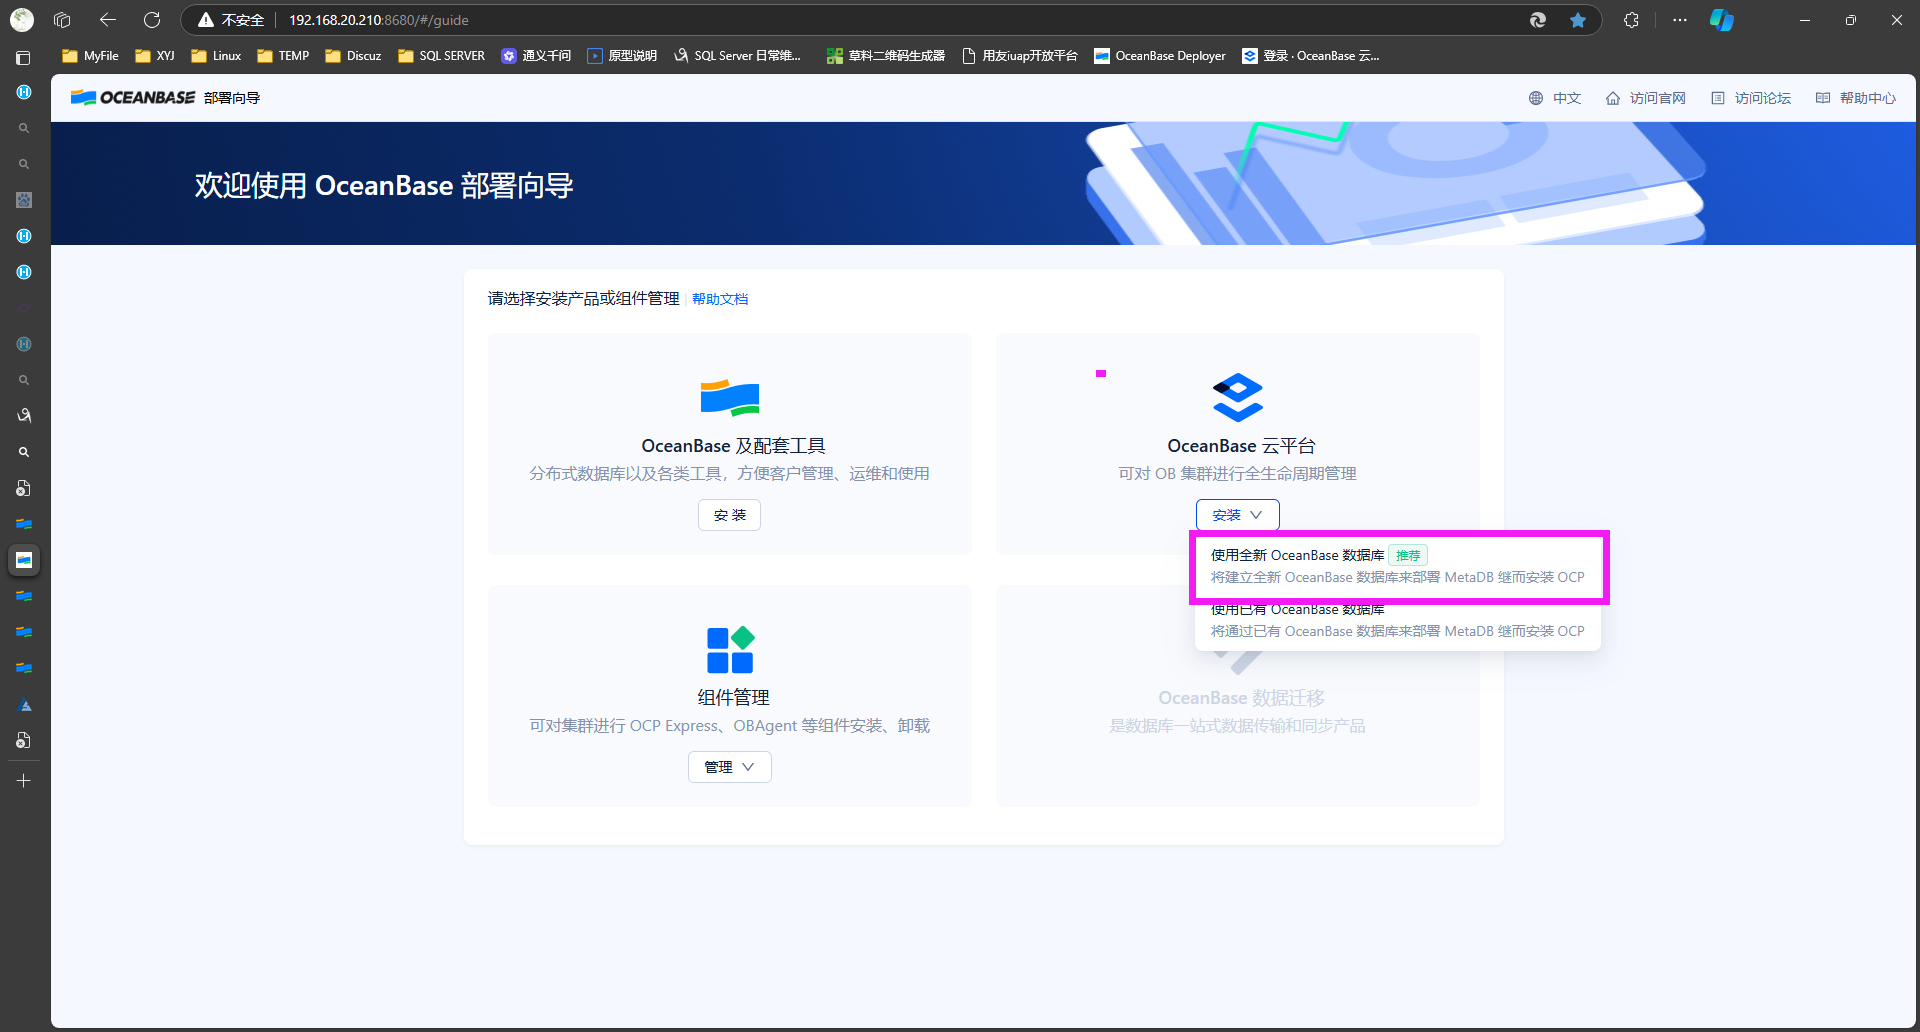1920x1032 pixels.
Task: Open the OceanBase Deployer bookmark
Action: (x=1160, y=56)
